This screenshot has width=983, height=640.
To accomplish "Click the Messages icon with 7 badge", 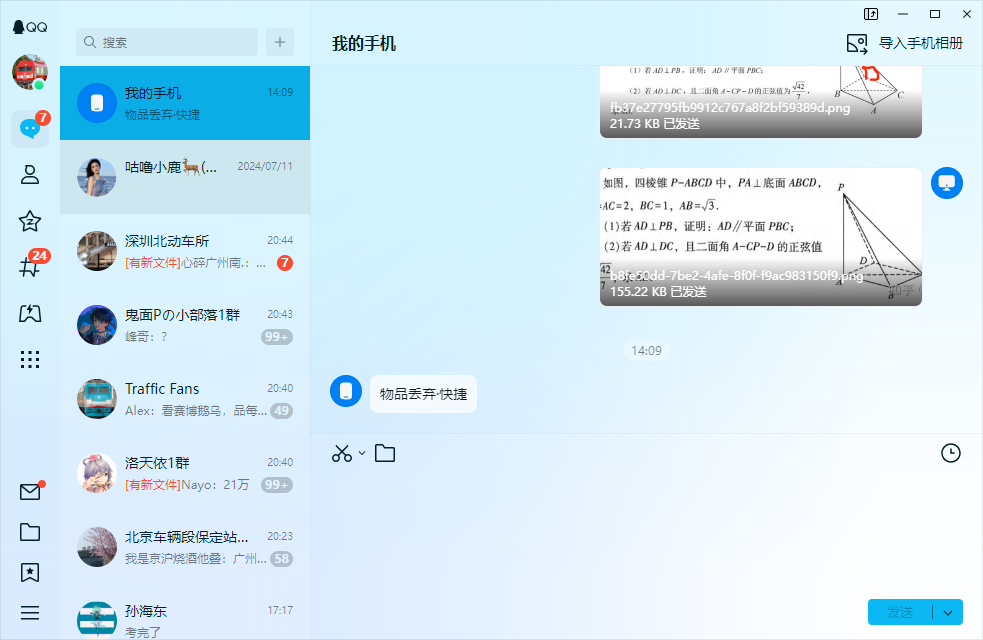I will (30, 129).
